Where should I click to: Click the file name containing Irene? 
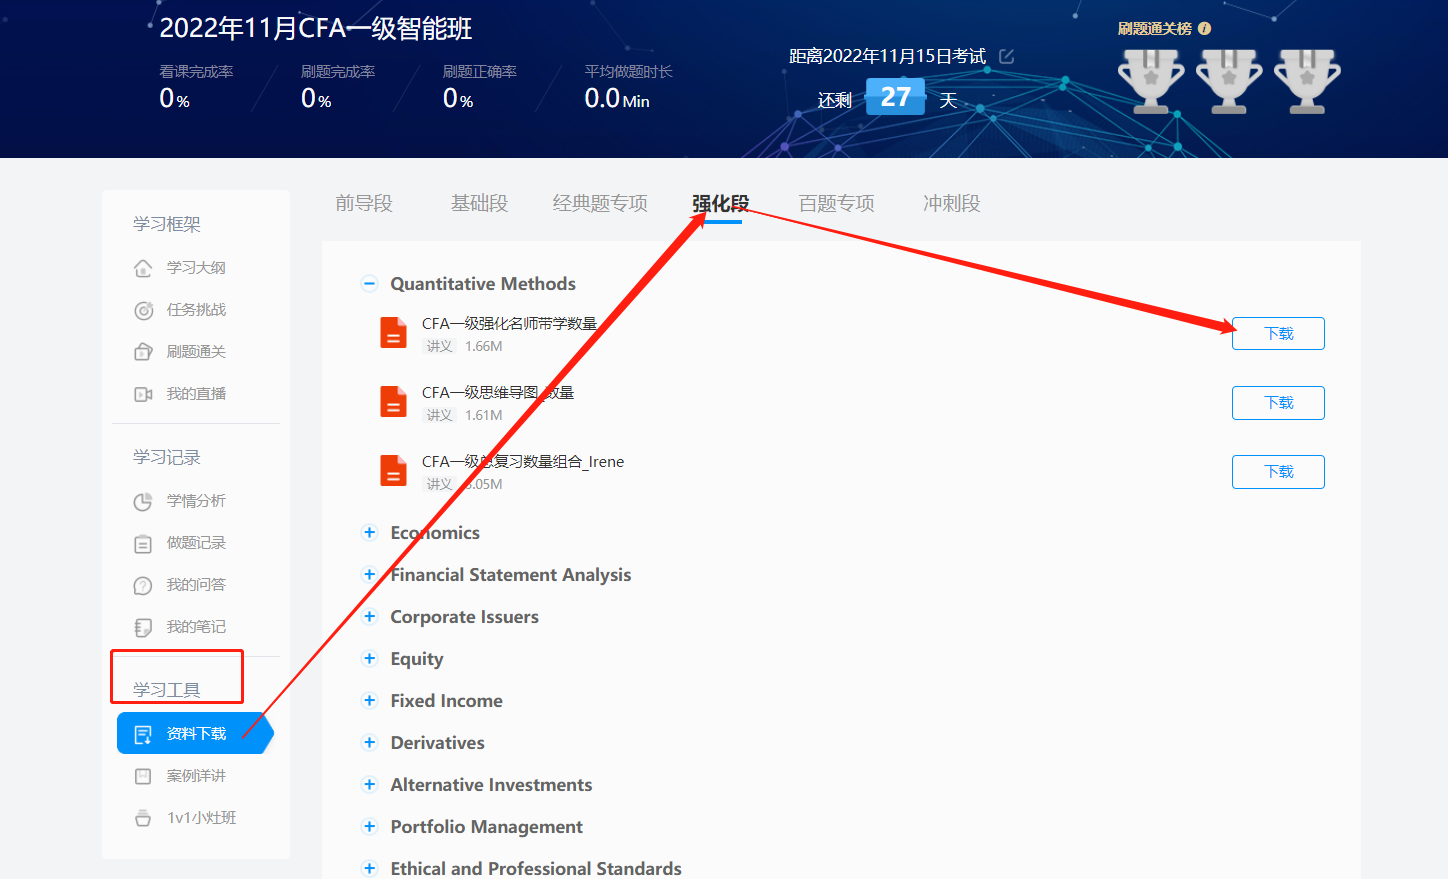click(523, 462)
